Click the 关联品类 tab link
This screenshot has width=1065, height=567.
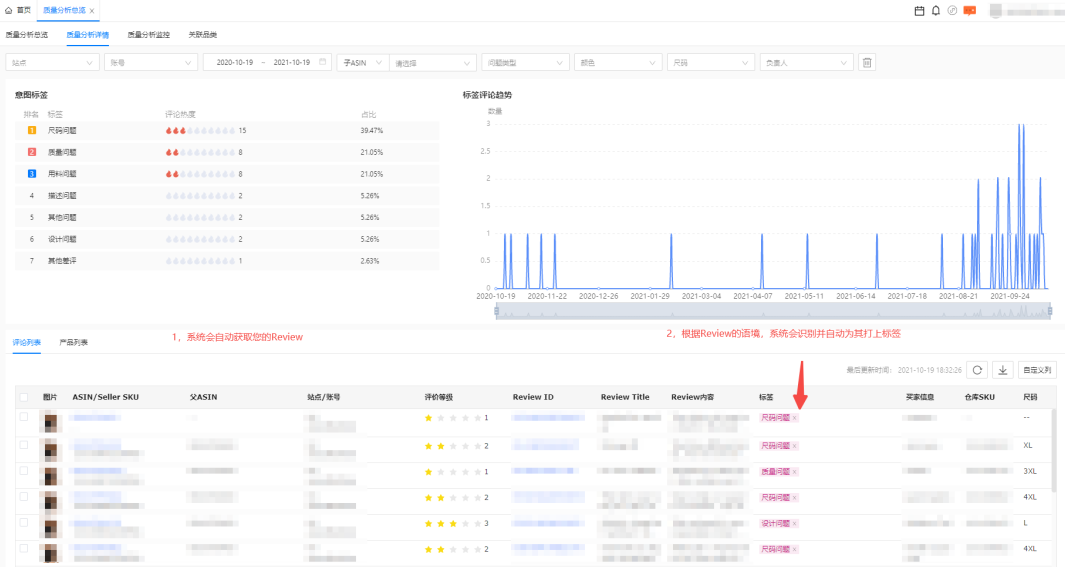click(x=203, y=34)
